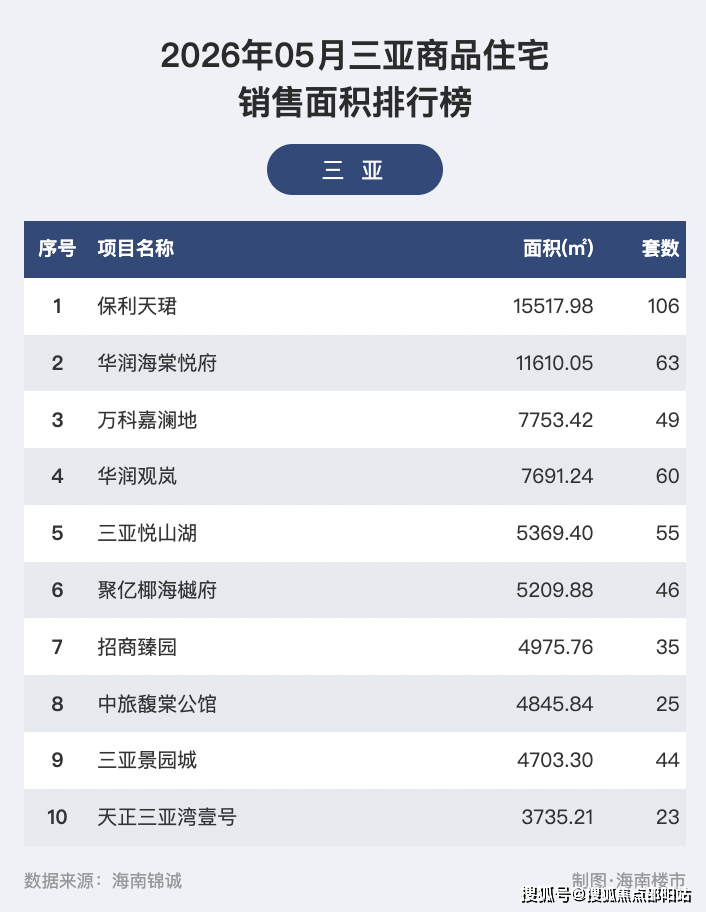Click 聚亿椰海樾府 in the ranking

157,590
